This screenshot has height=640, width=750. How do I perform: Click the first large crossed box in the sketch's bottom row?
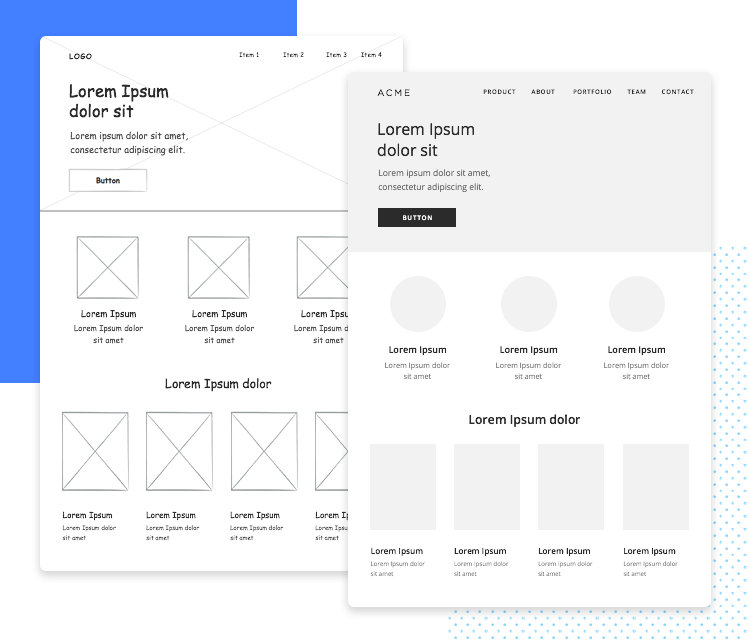(95, 451)
